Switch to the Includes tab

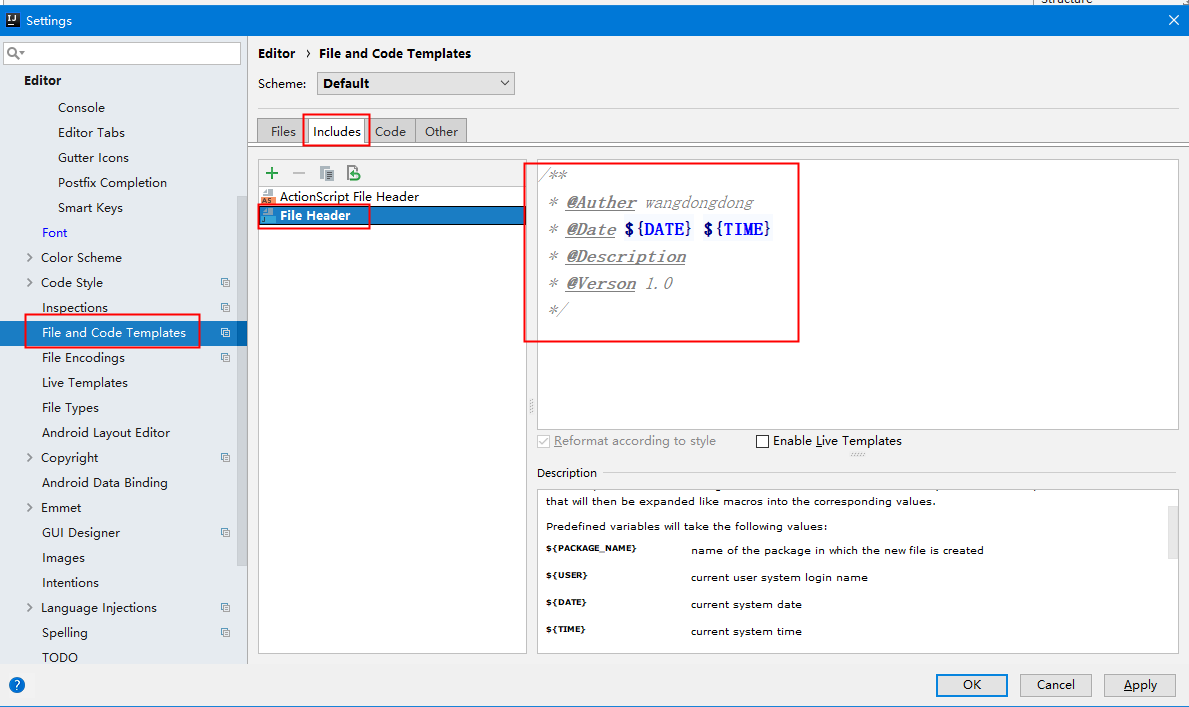pos(337,131)
